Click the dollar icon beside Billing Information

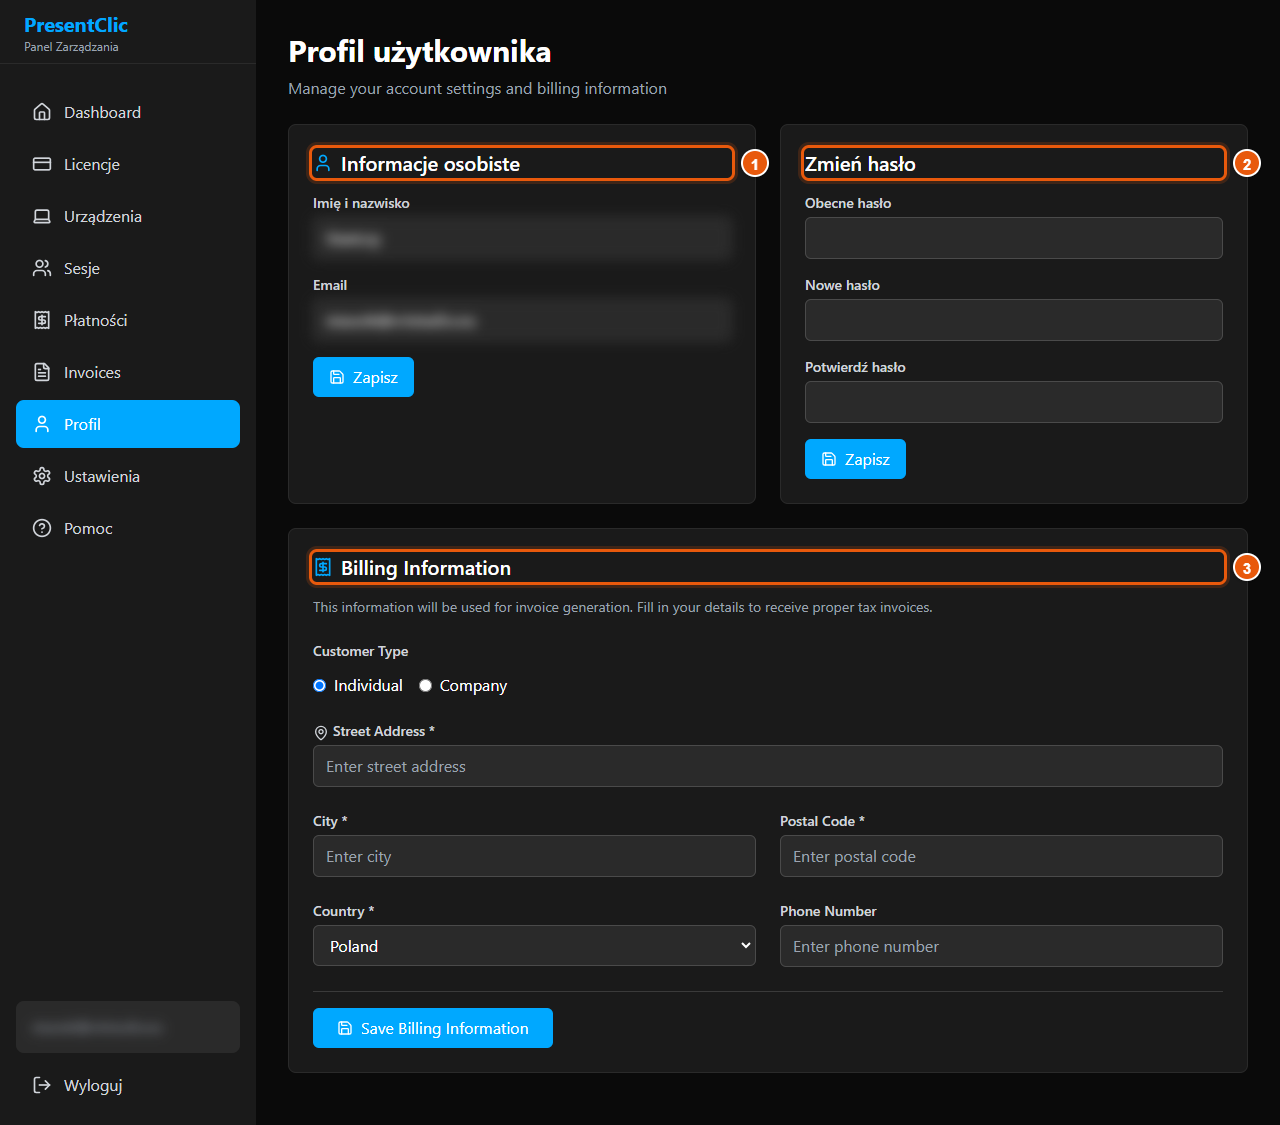pos(323,567)
